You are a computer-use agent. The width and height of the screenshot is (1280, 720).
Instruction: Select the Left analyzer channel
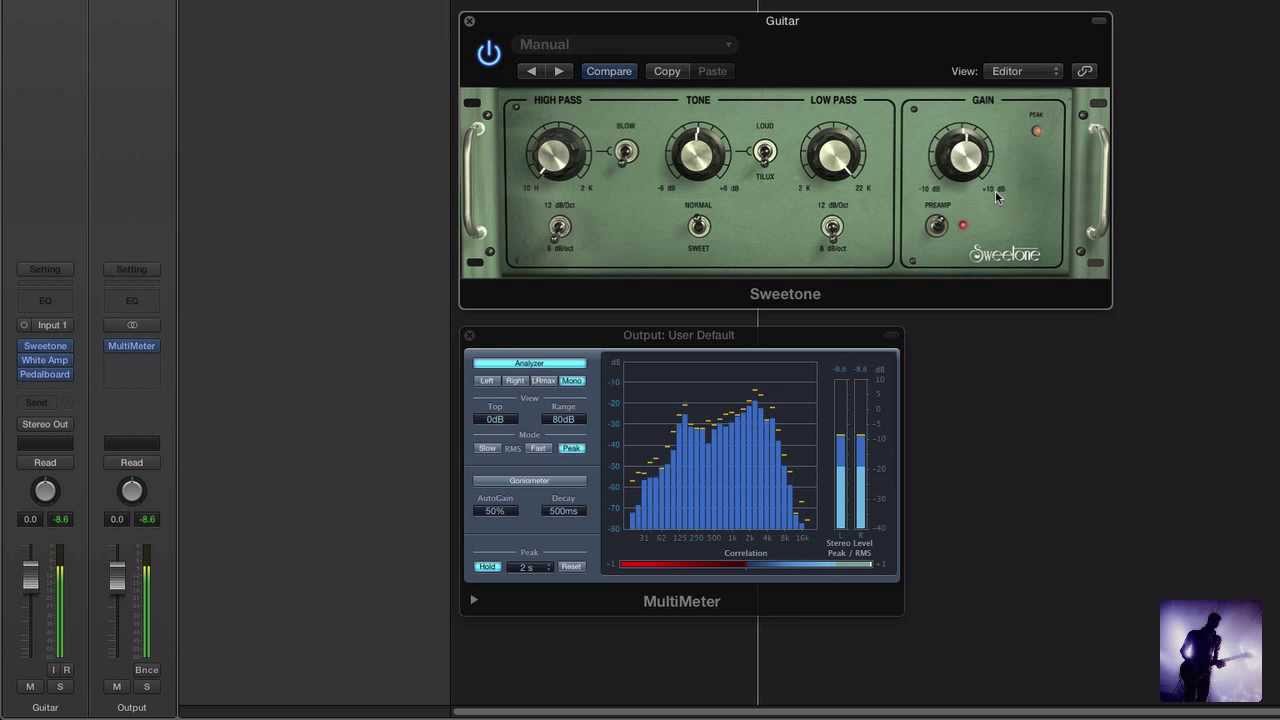click(487, 381)
